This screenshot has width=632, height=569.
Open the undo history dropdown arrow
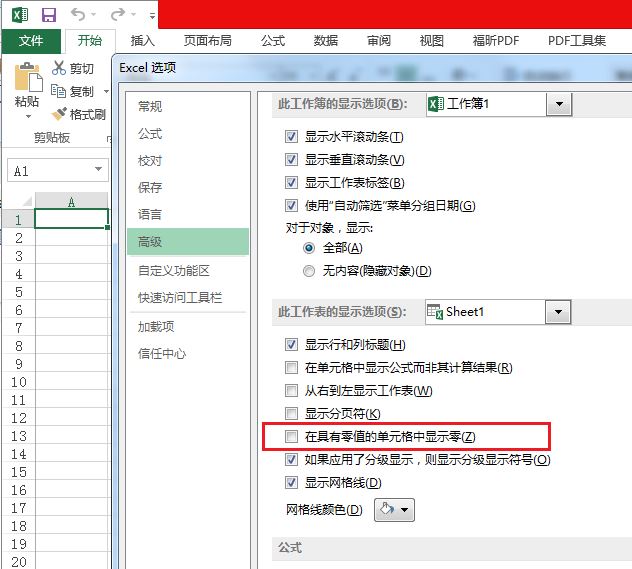click(x=94, y=15)
